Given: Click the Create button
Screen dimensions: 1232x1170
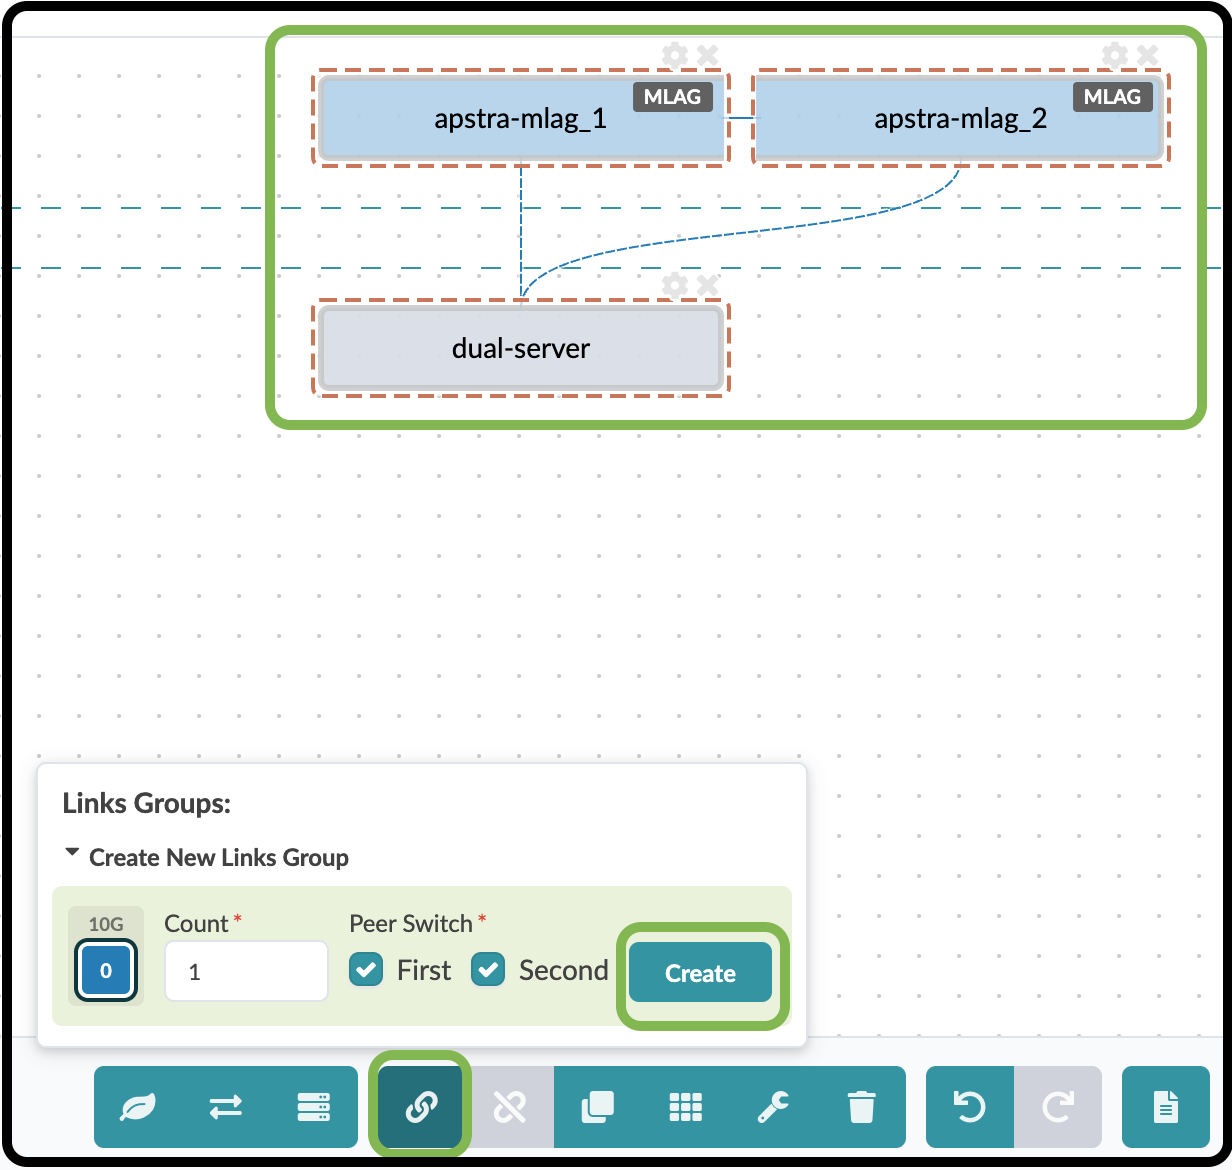Looking at the screenshot, I should pos(700,973).
